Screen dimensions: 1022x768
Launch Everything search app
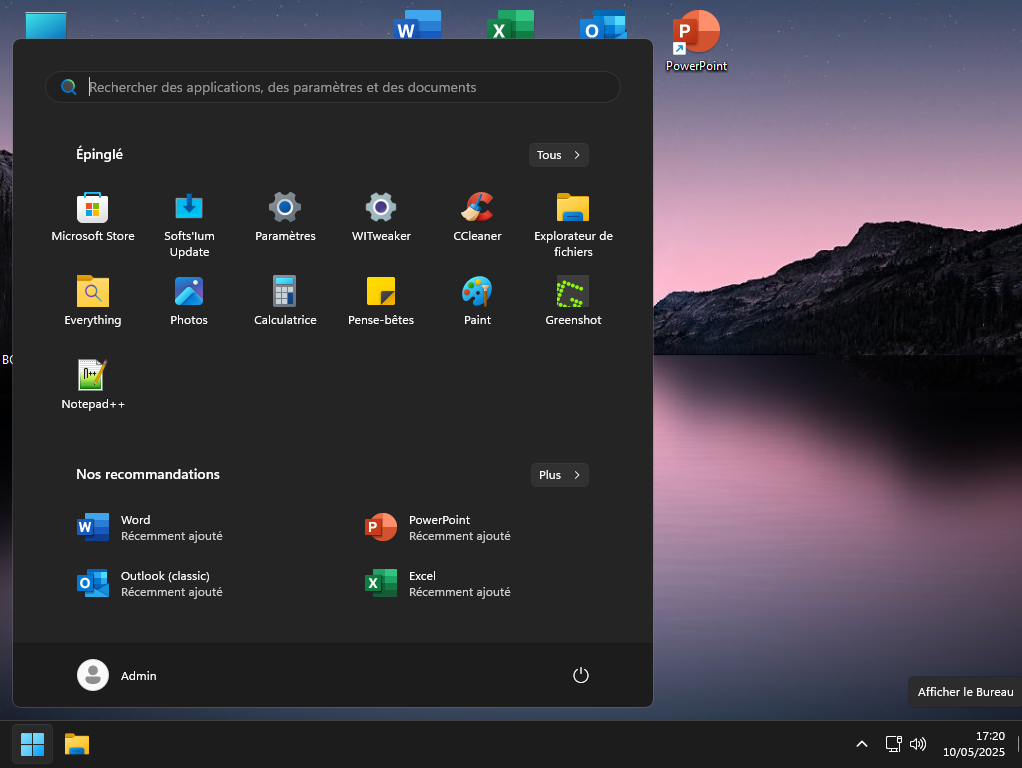click(x=93, y=301)
